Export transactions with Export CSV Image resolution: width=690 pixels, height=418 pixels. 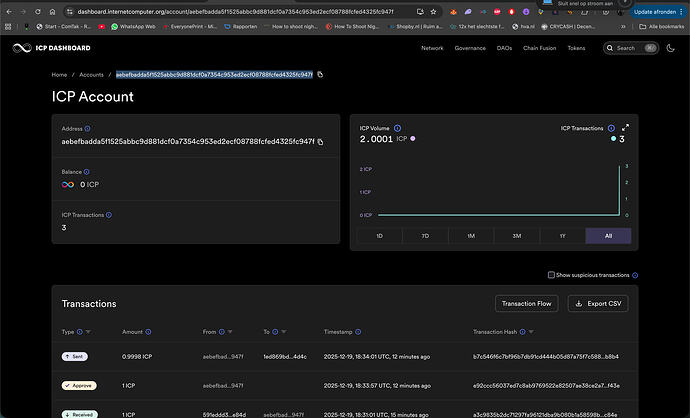[x=598, y=304]
